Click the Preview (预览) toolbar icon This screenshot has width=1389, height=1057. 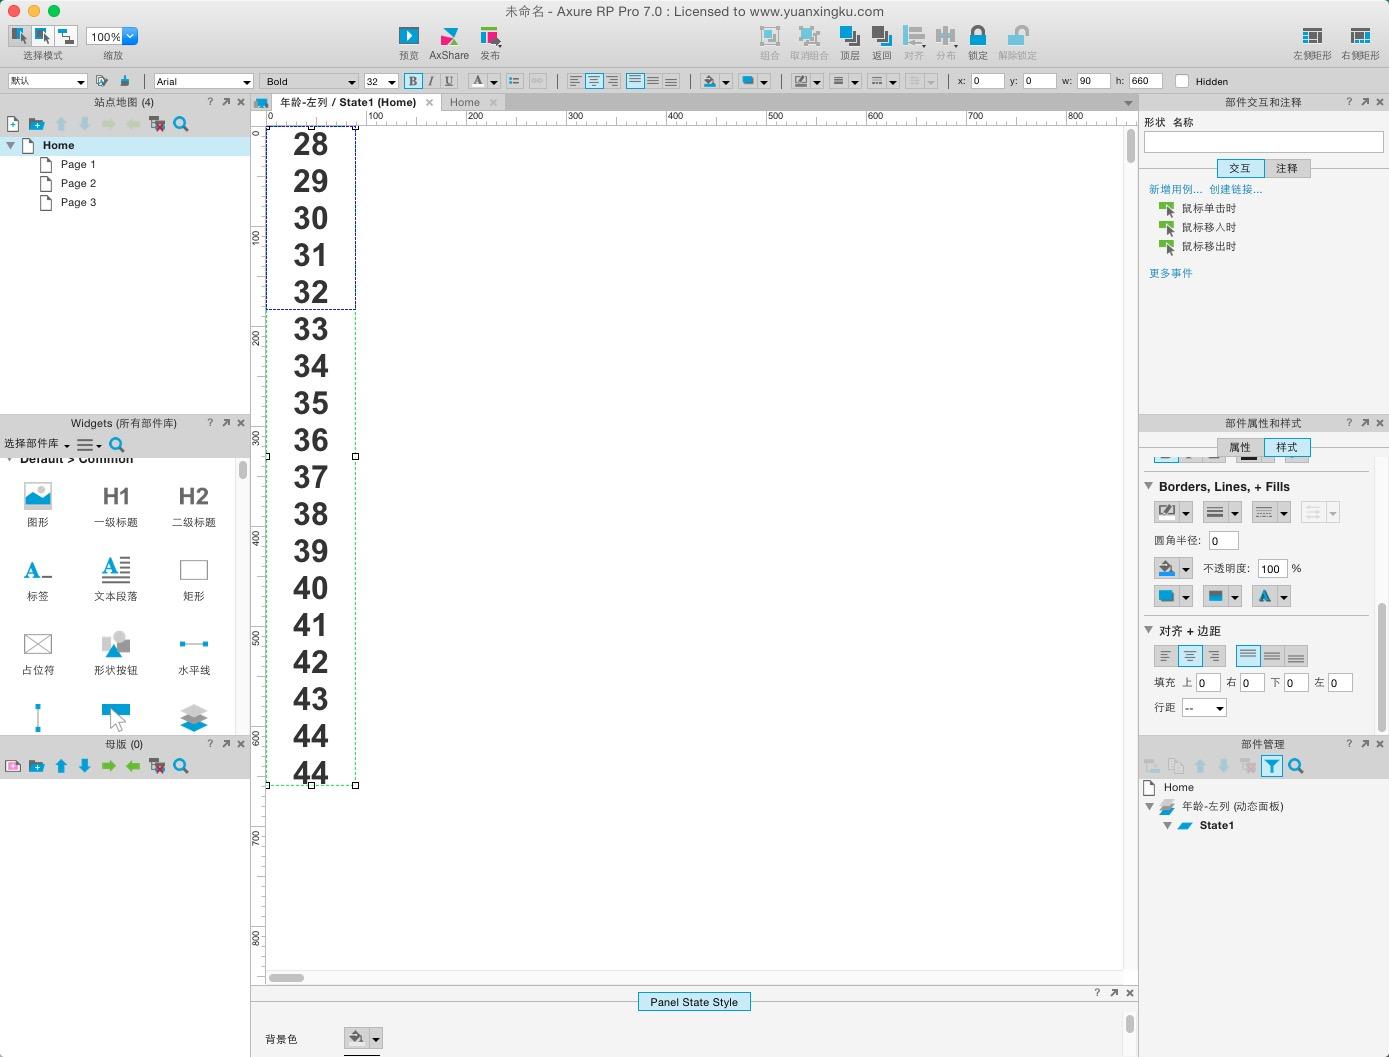(x=409, y=37)
